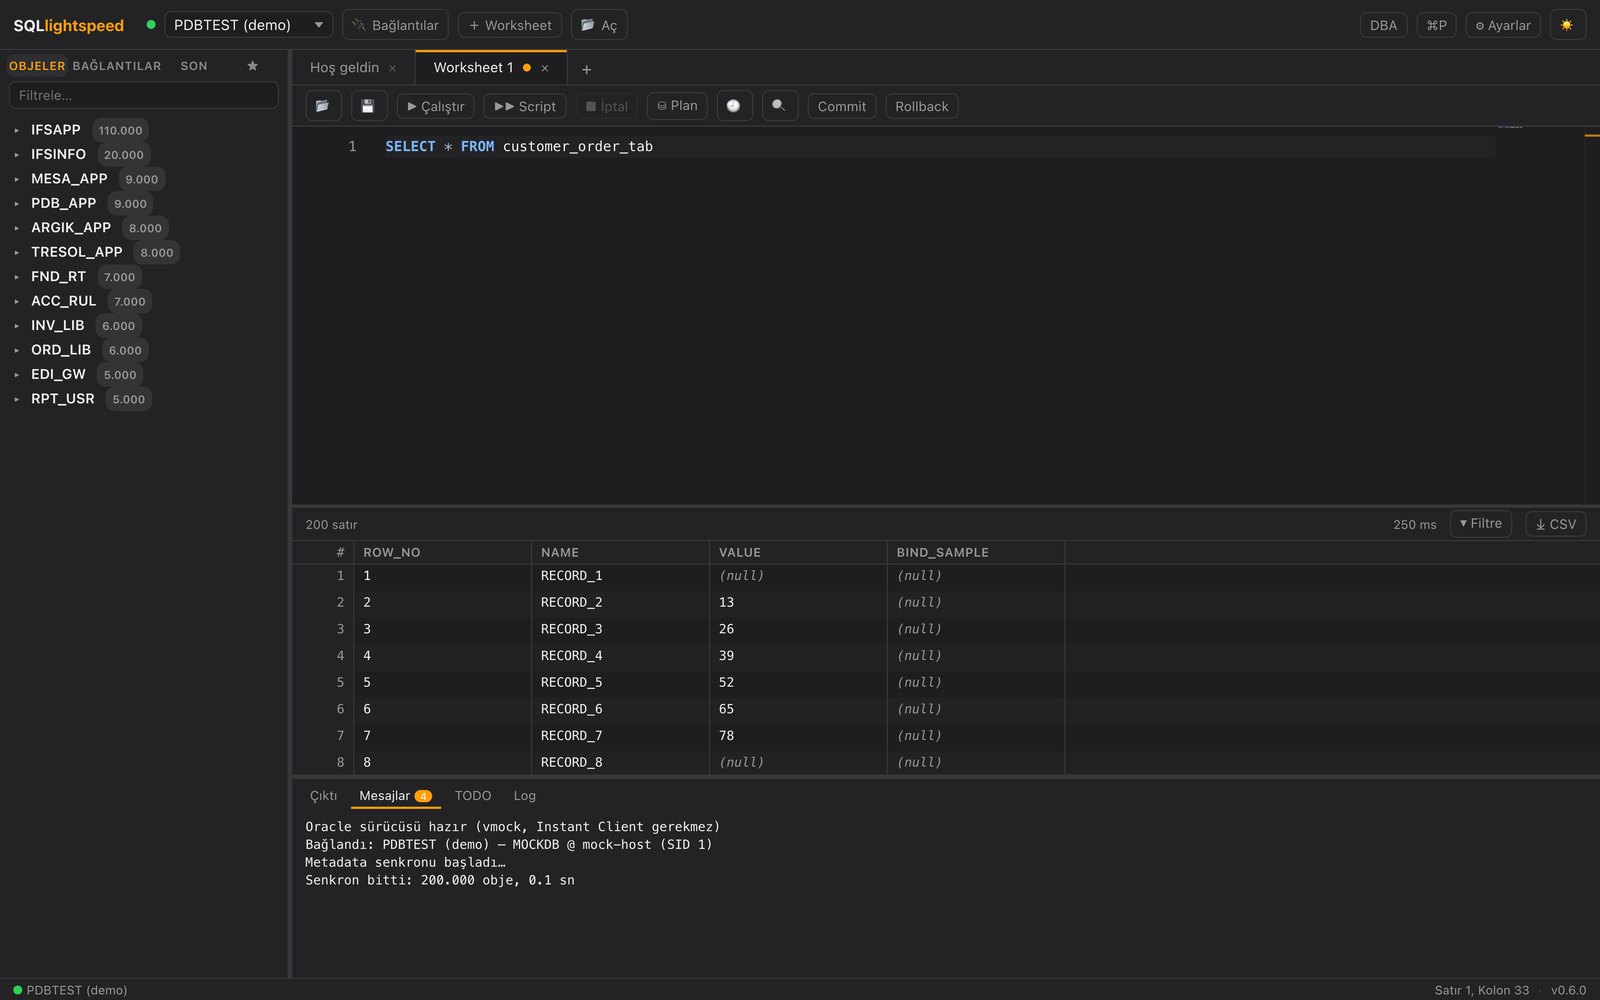Screen dimensions: 1600x1000
Task: Create a new Worksheet from top bar
Action: [x=510, y=25]
